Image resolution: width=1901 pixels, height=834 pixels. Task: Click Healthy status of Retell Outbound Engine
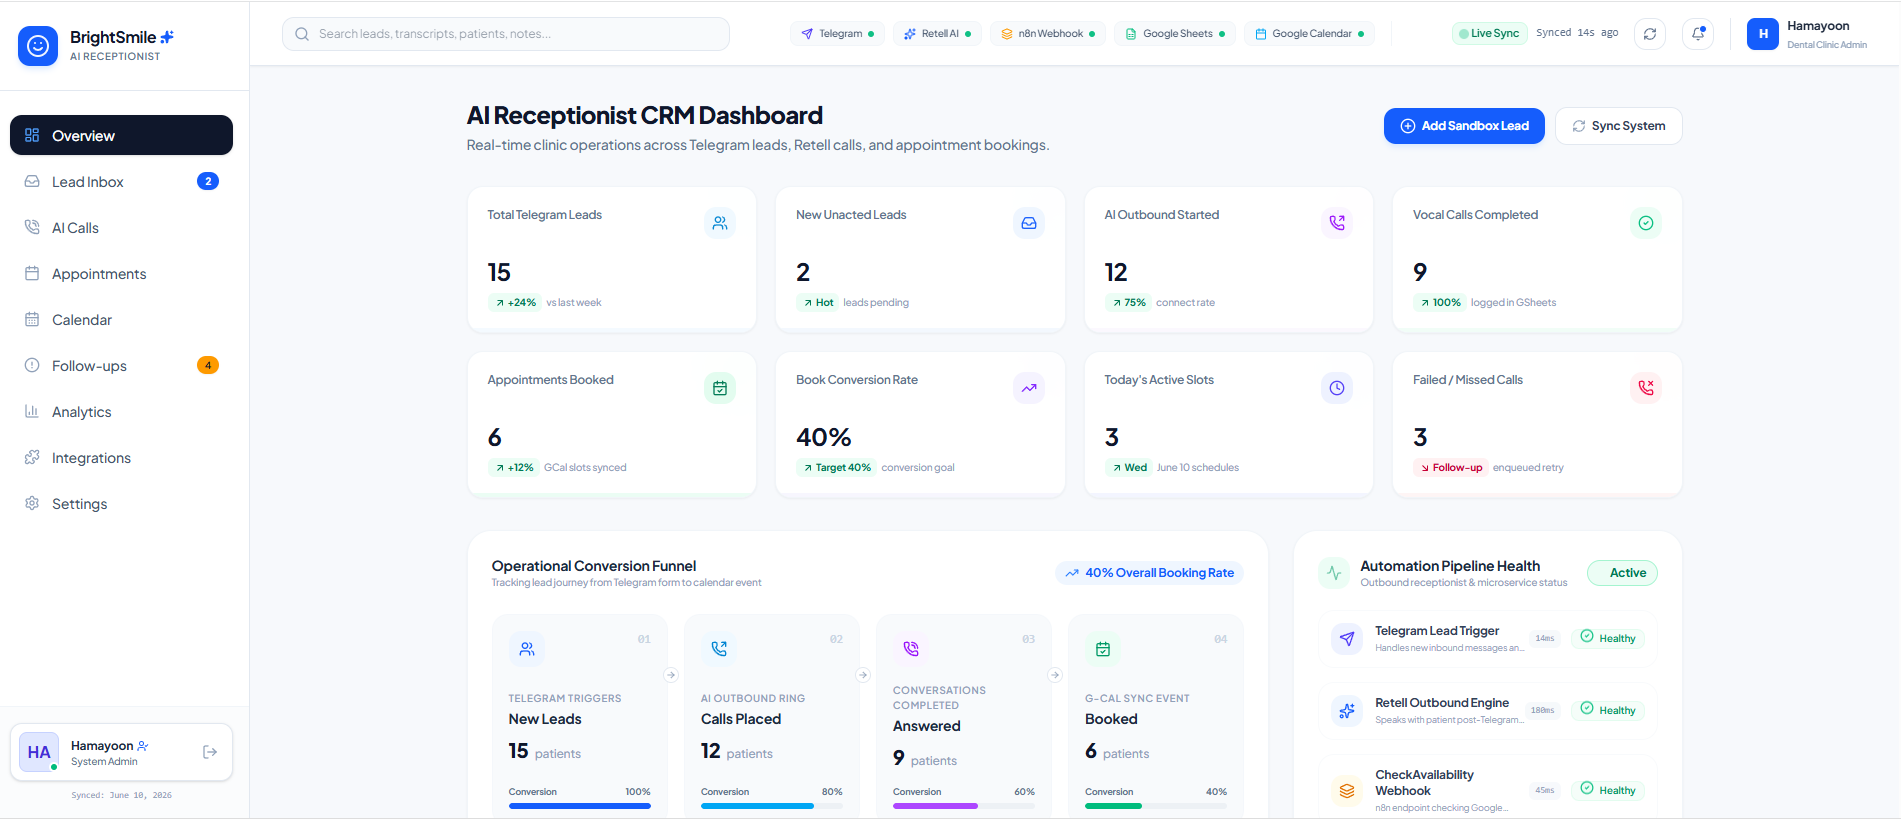(x=1608, y=710)
